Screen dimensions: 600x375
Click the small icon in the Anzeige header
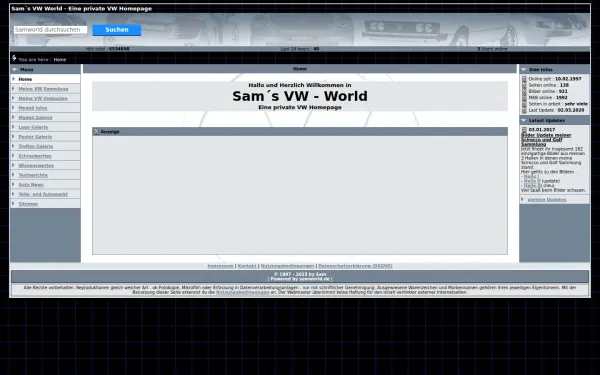(x=96, y=132)
